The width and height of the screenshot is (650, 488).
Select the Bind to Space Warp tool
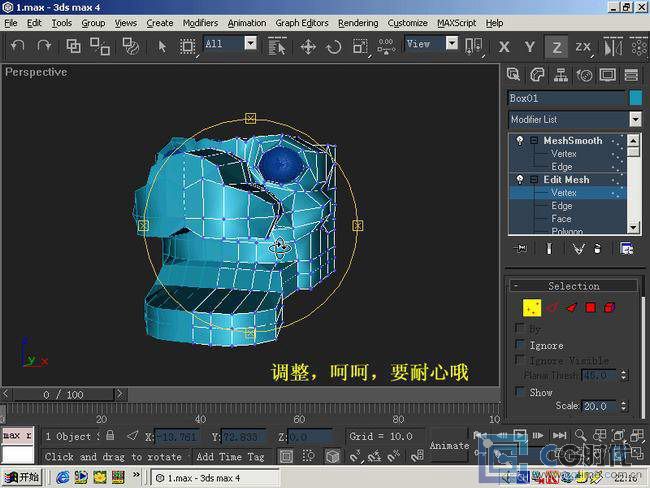(x=130, y=46)
